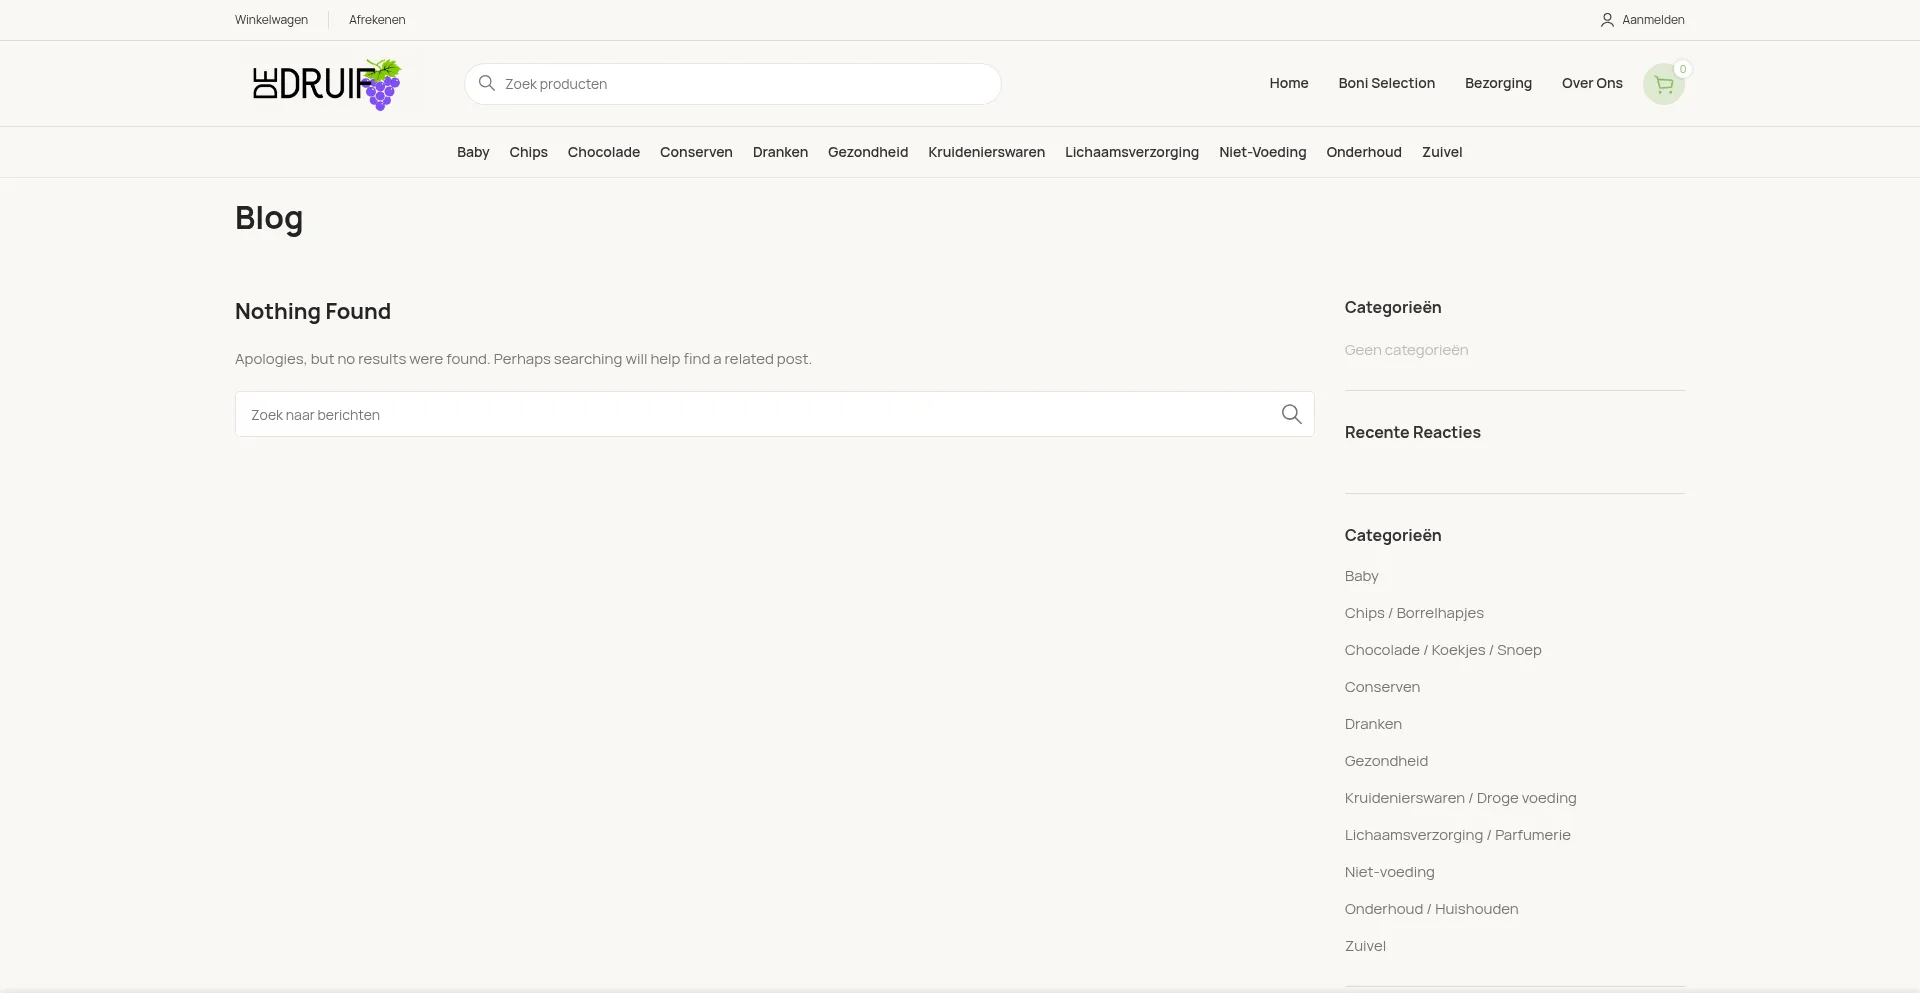The width and height of the screenshot is (1920, 993).
Task: Click the user icon beside Aanmelden
Action: 1607,20
